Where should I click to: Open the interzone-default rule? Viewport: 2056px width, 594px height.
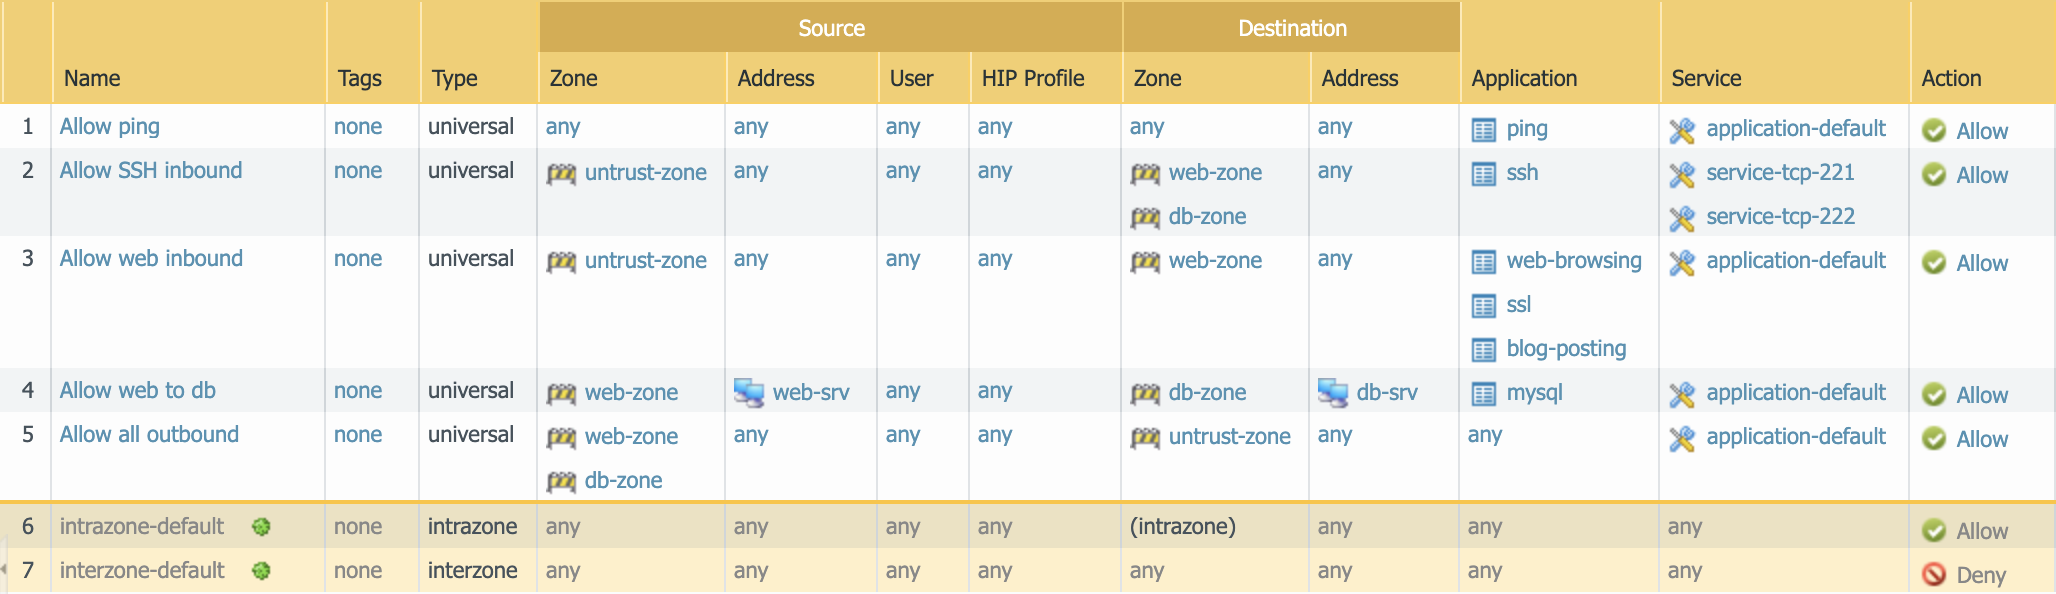142,571
